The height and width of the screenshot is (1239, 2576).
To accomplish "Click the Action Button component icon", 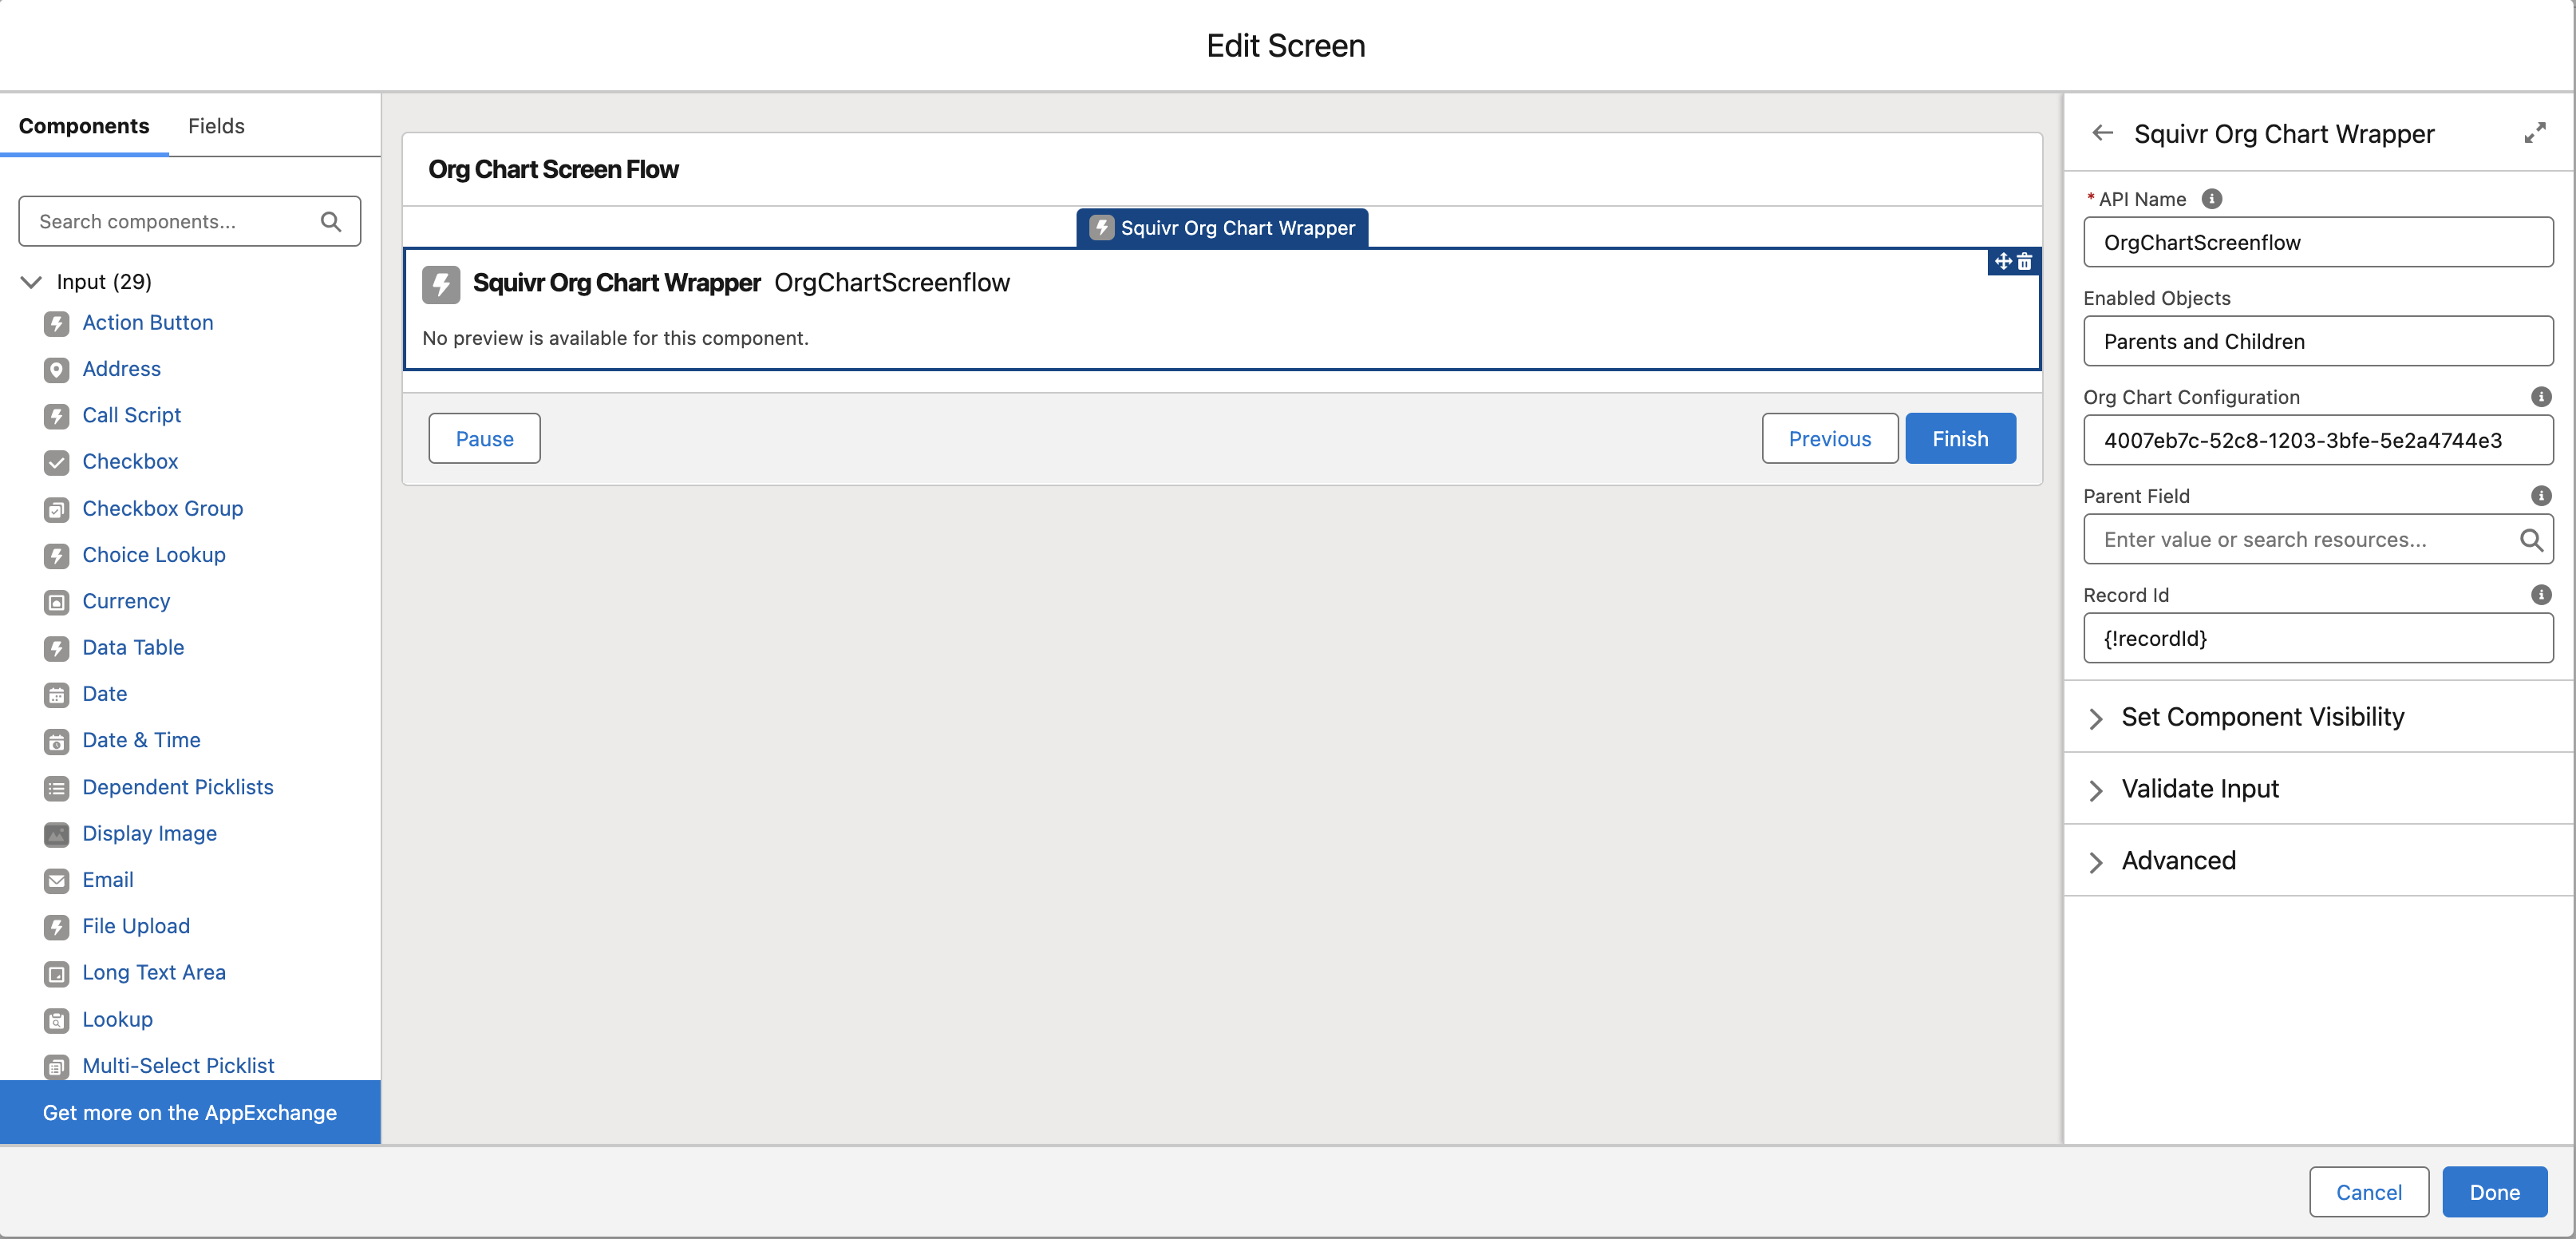I will click(57, 323).
